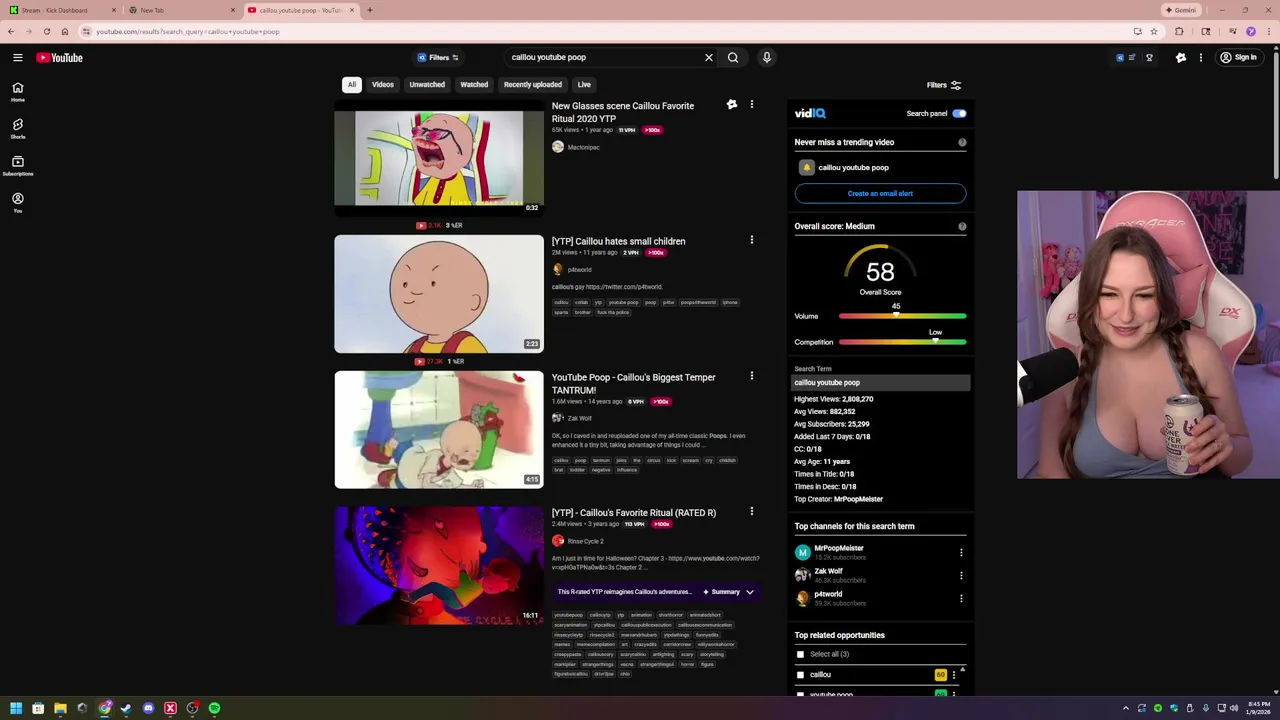Image resolution: width=1280 pixels, height=720 pixels.
Task: Open p4tworld channel options in vidIQ panel
Action: click(x=961, y=598)
